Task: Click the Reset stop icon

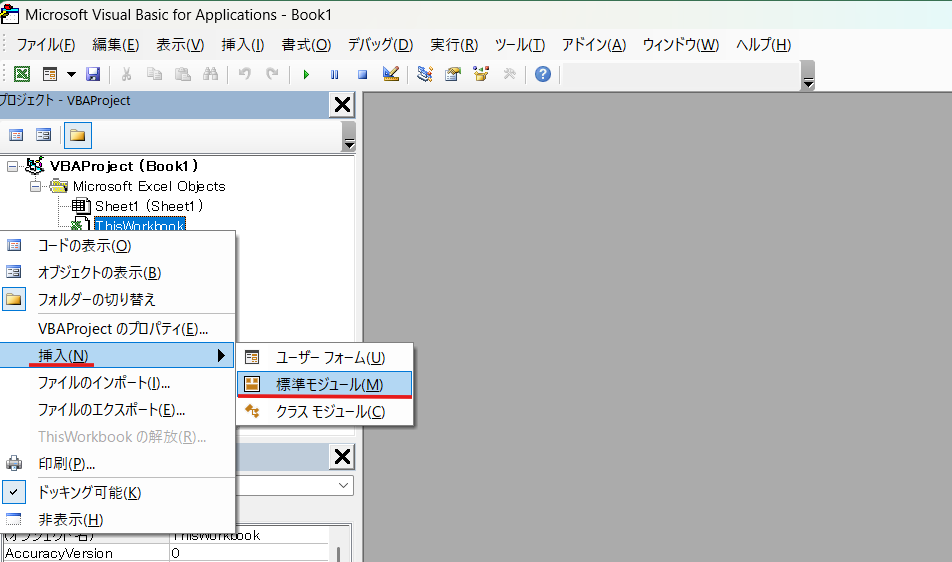Action: coord(362,74)
